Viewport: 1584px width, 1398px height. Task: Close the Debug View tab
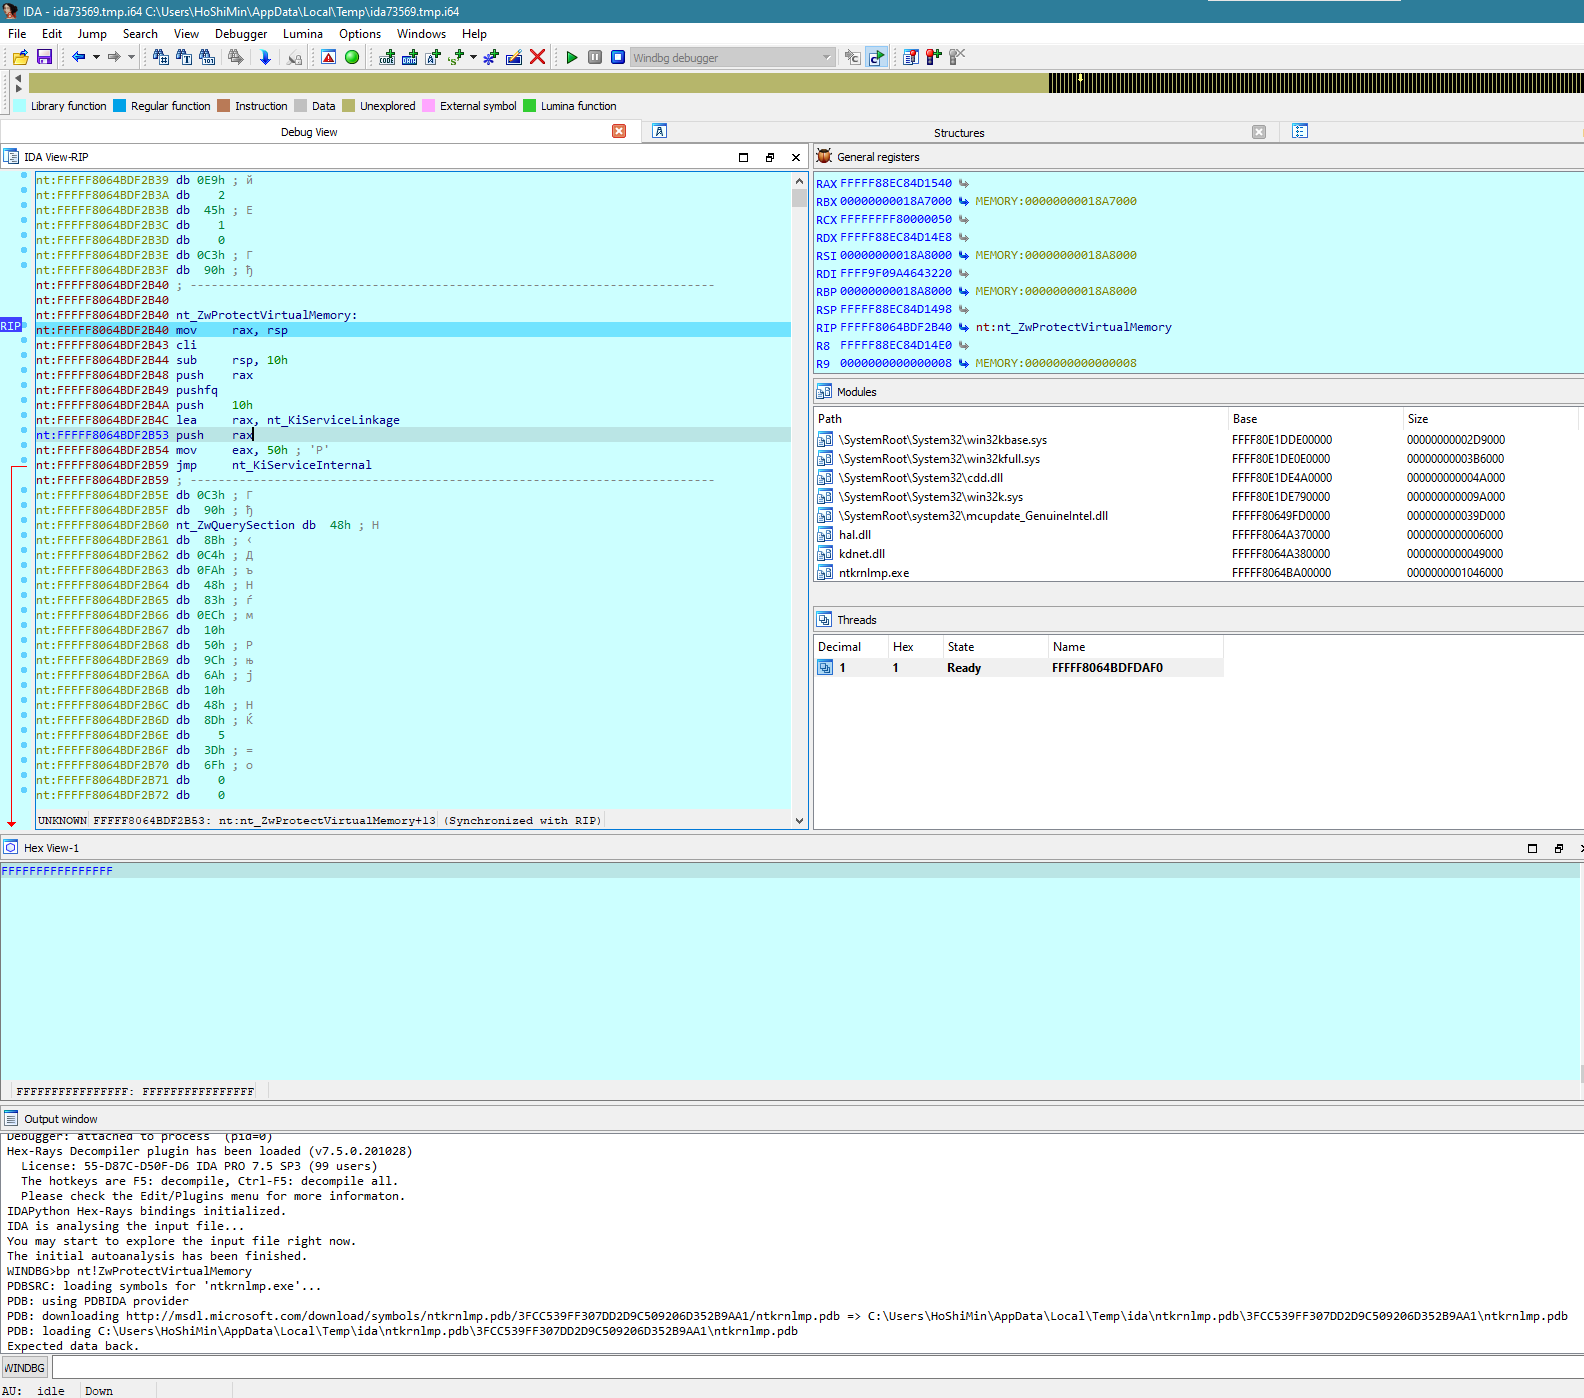click(x=619, y=132)
